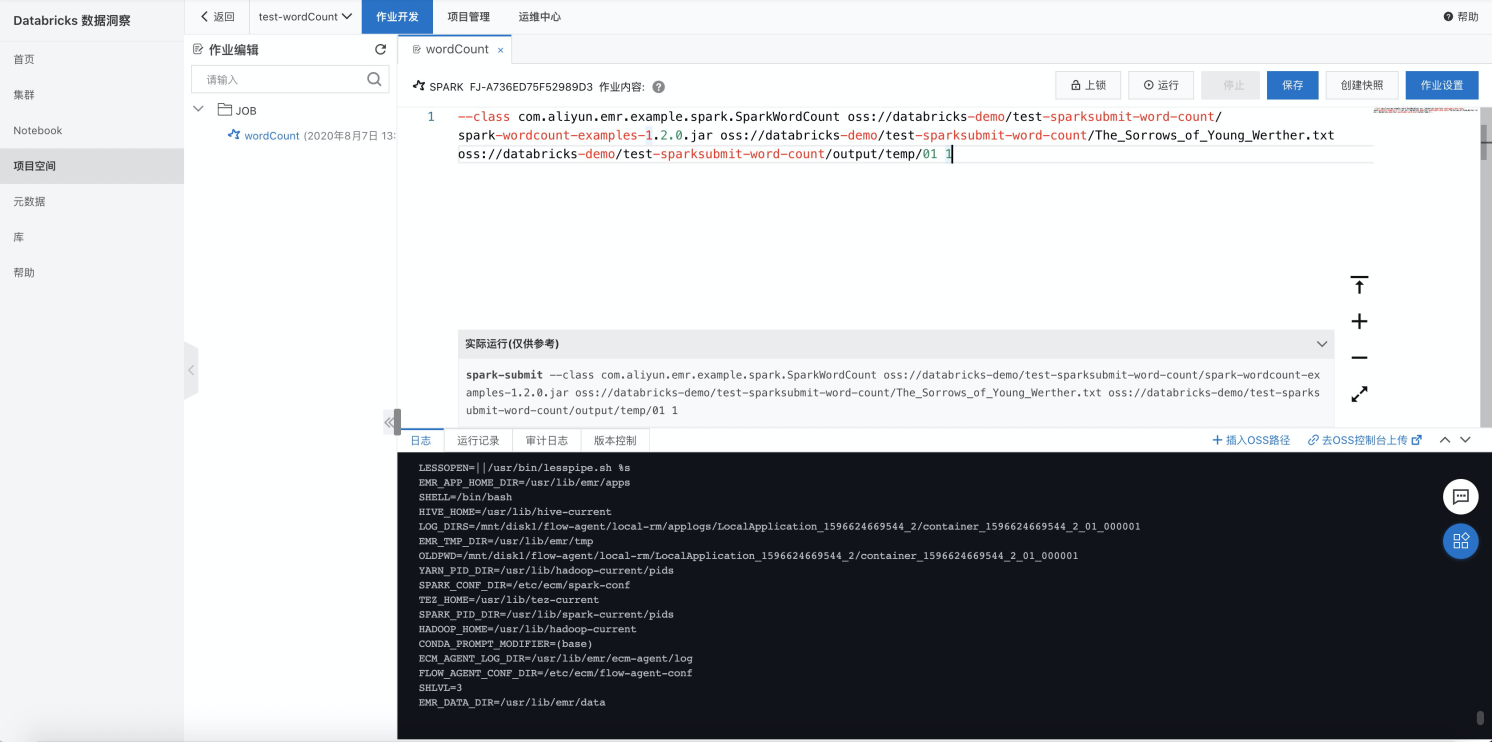The height and width of the screenshot is (742, 1492).
Task: Zoom in with the plus icon
Action: 1359,322
